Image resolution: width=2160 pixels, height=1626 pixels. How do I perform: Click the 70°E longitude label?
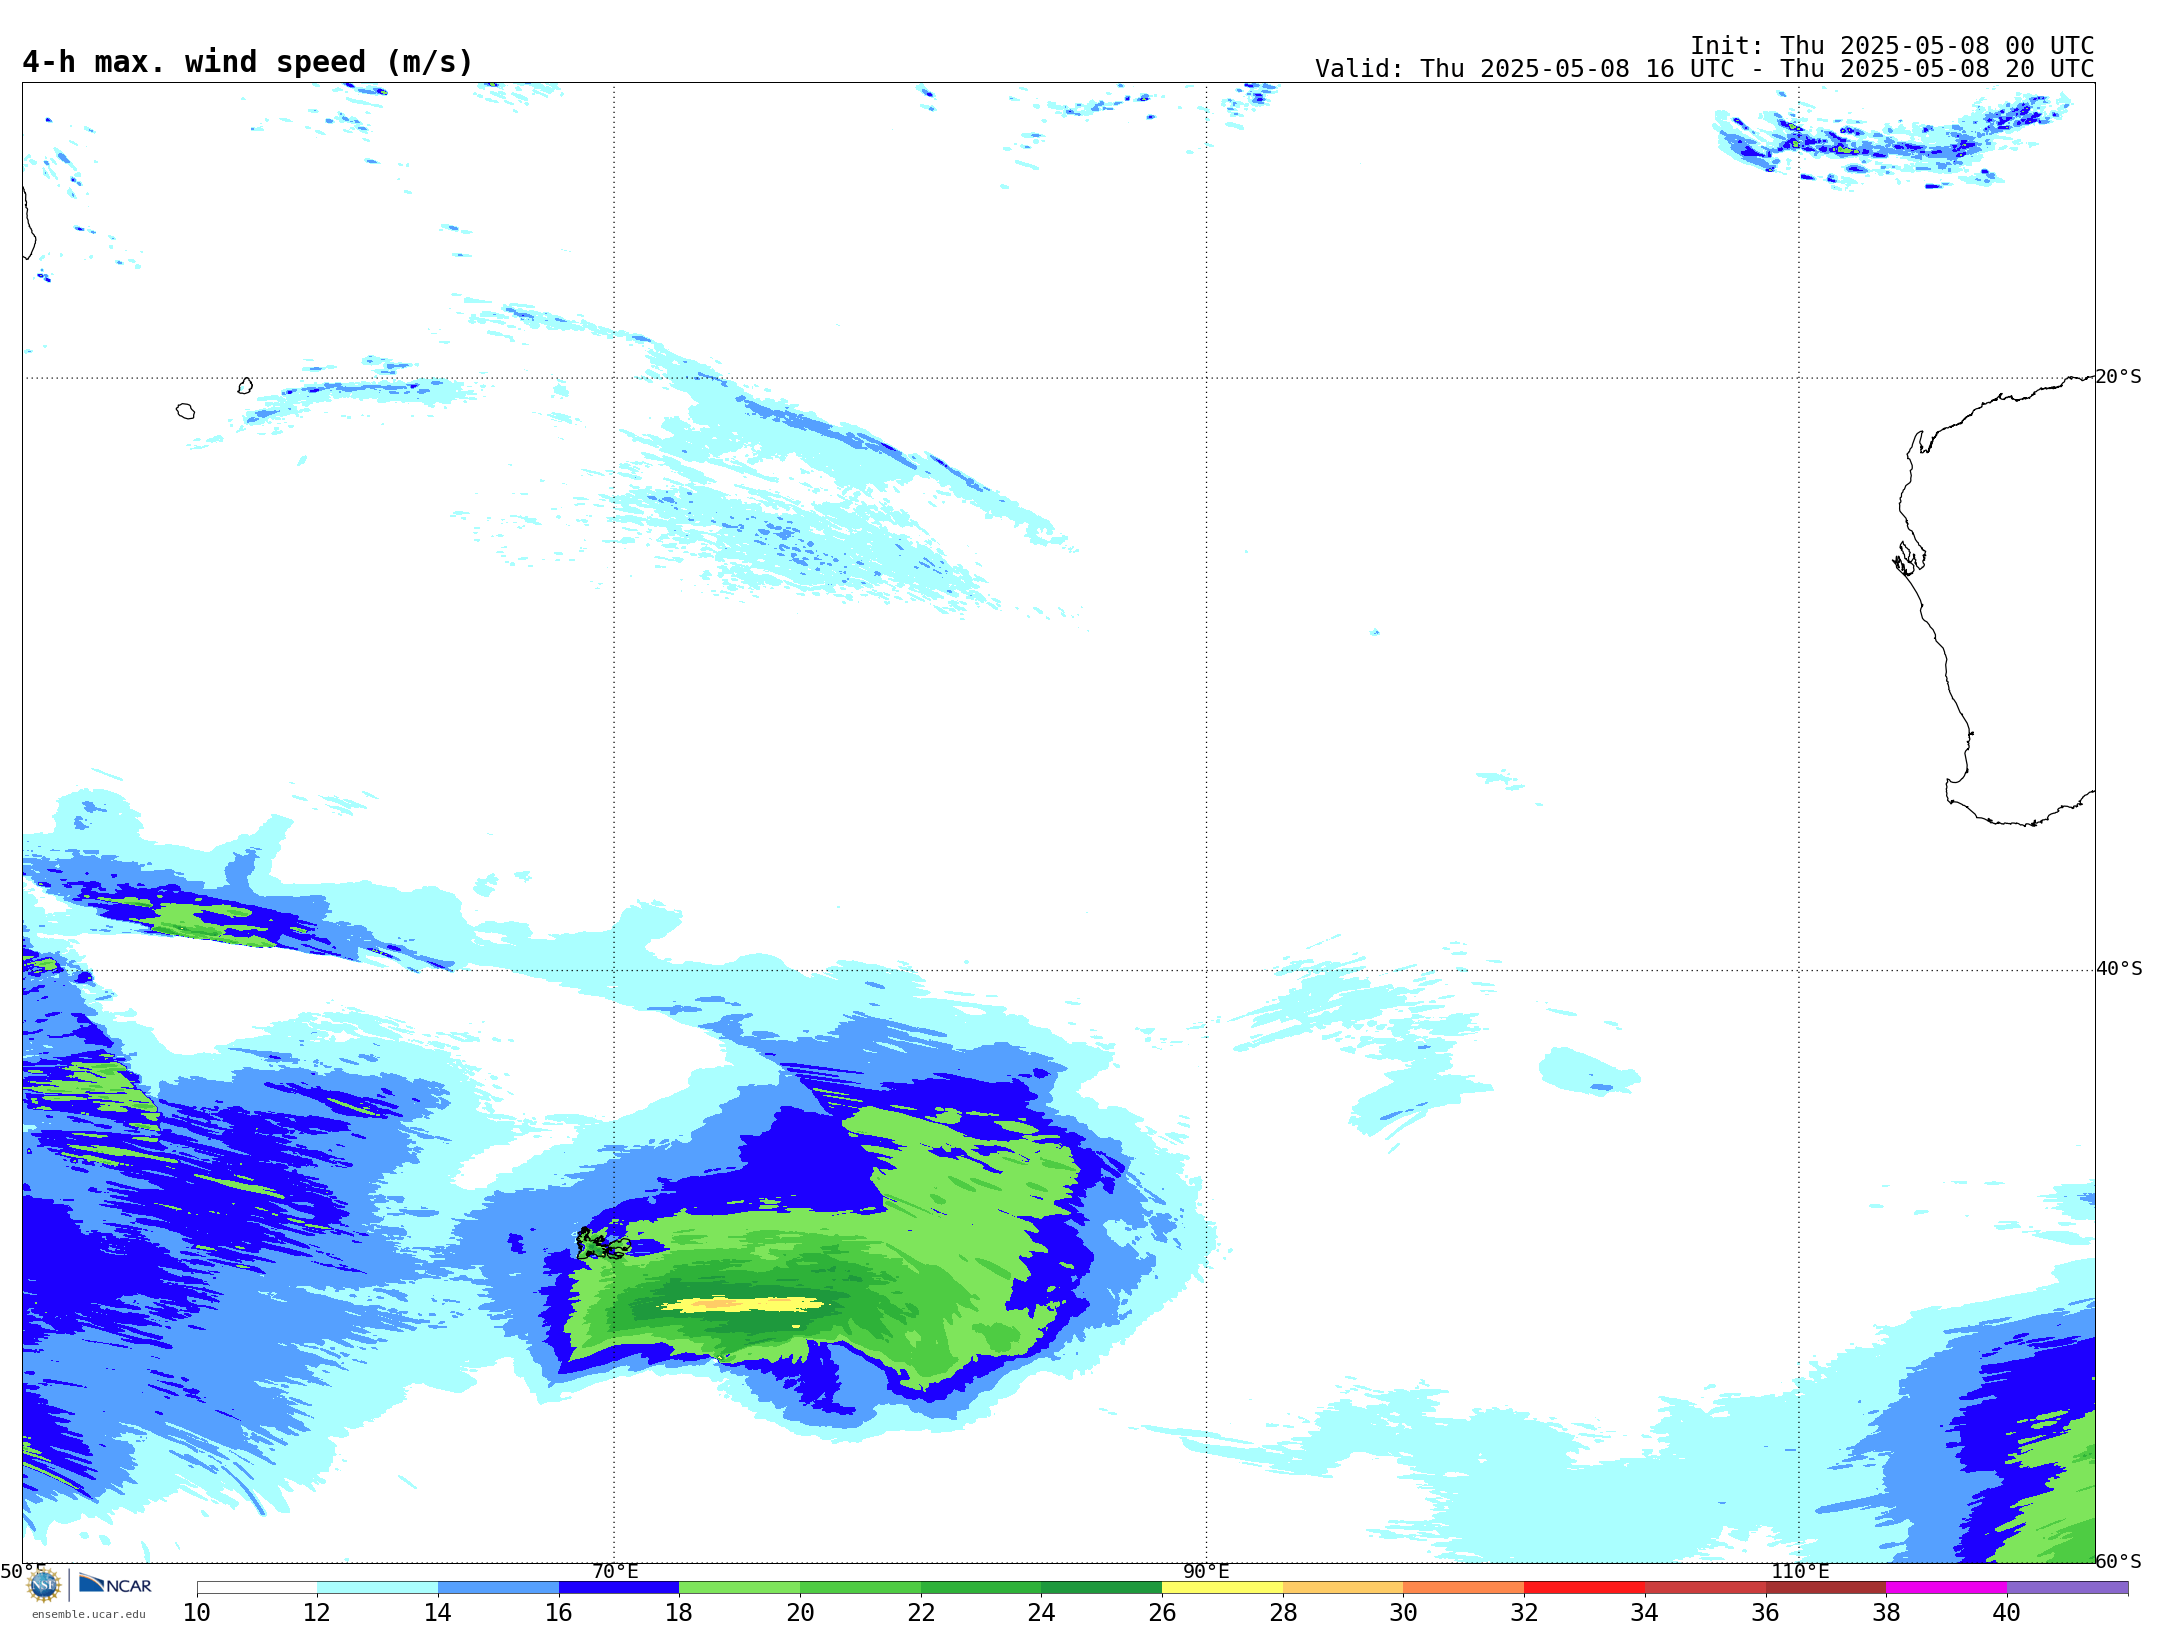point(615,1571)
